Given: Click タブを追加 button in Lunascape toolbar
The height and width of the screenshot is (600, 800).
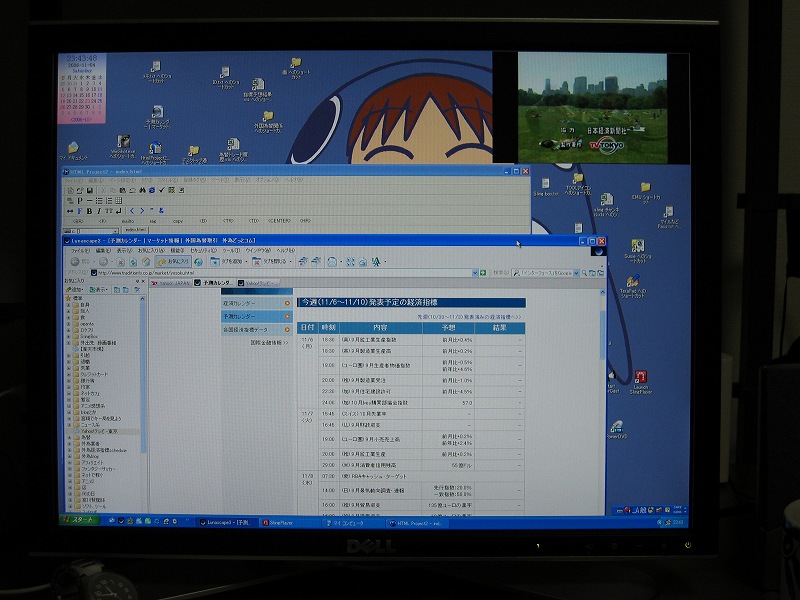Looking at the screenshot, I should (x=228, y=262).
